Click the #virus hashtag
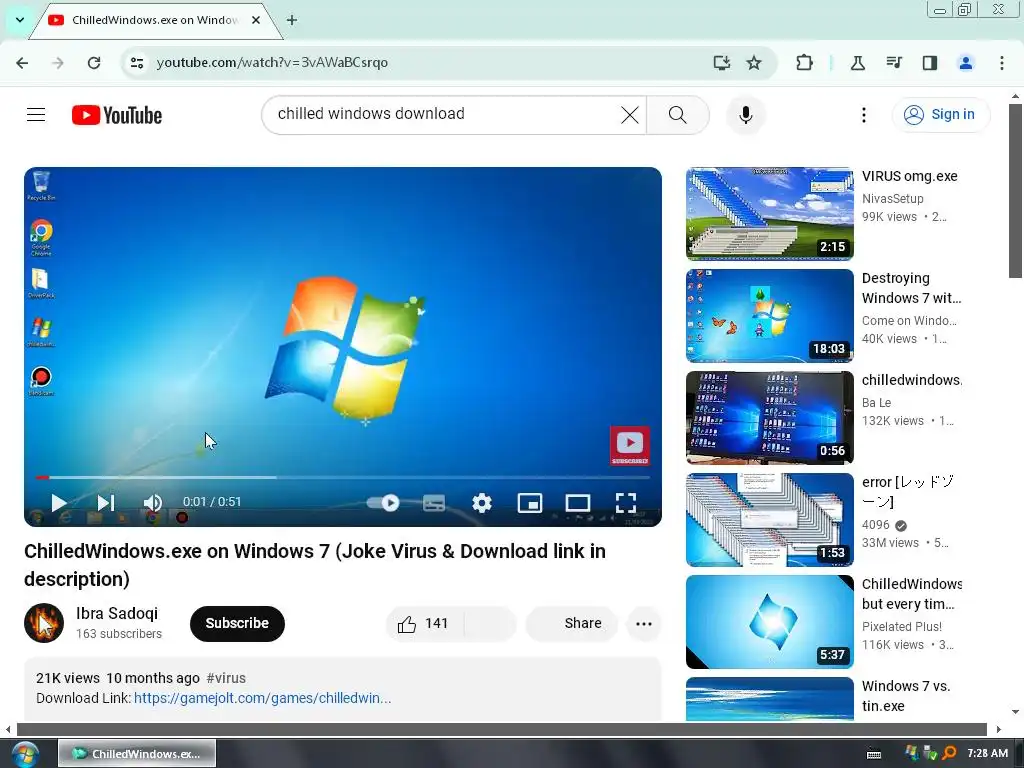Screen dimensions: 1024x768 pyautogui.click(x=226, y=678)
